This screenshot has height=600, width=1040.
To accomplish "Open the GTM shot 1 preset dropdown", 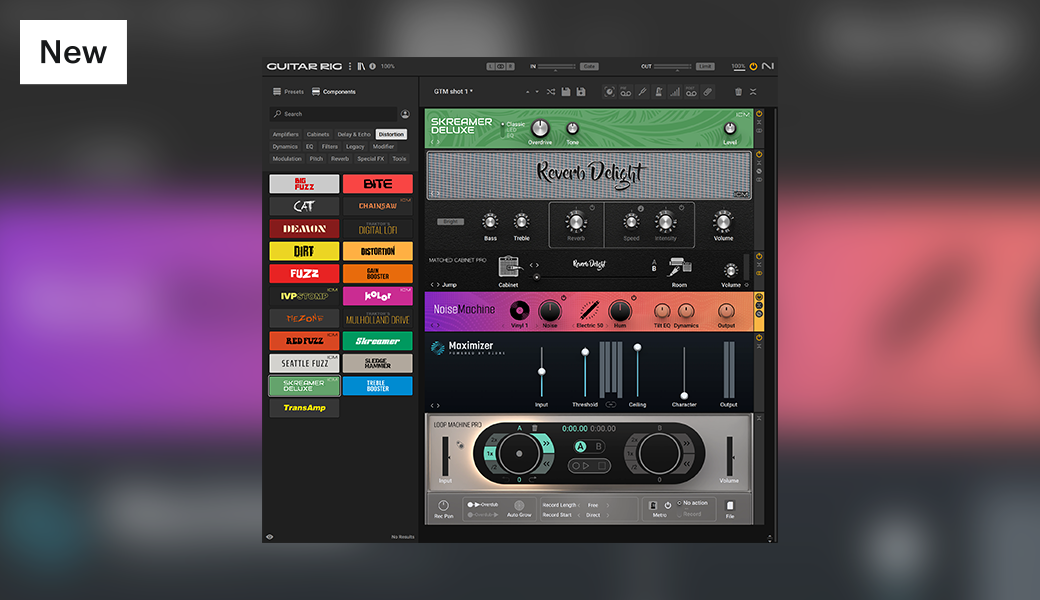I will 454,91.
